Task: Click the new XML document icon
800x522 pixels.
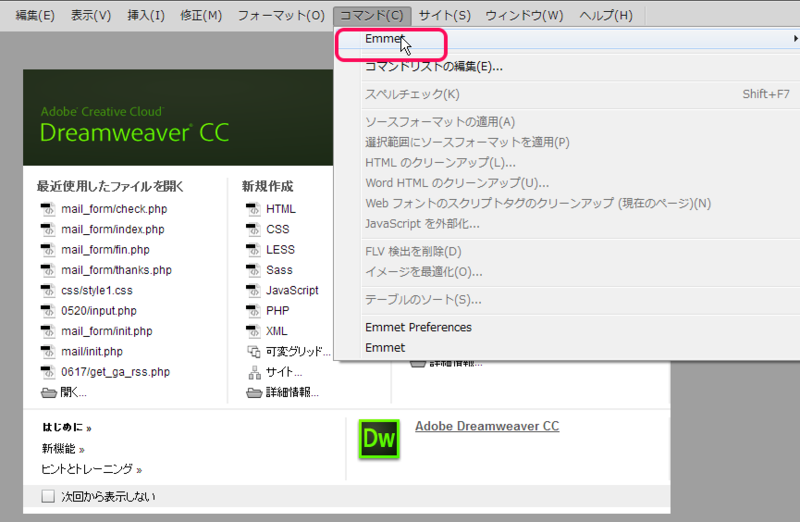Action: click(253, 332)
